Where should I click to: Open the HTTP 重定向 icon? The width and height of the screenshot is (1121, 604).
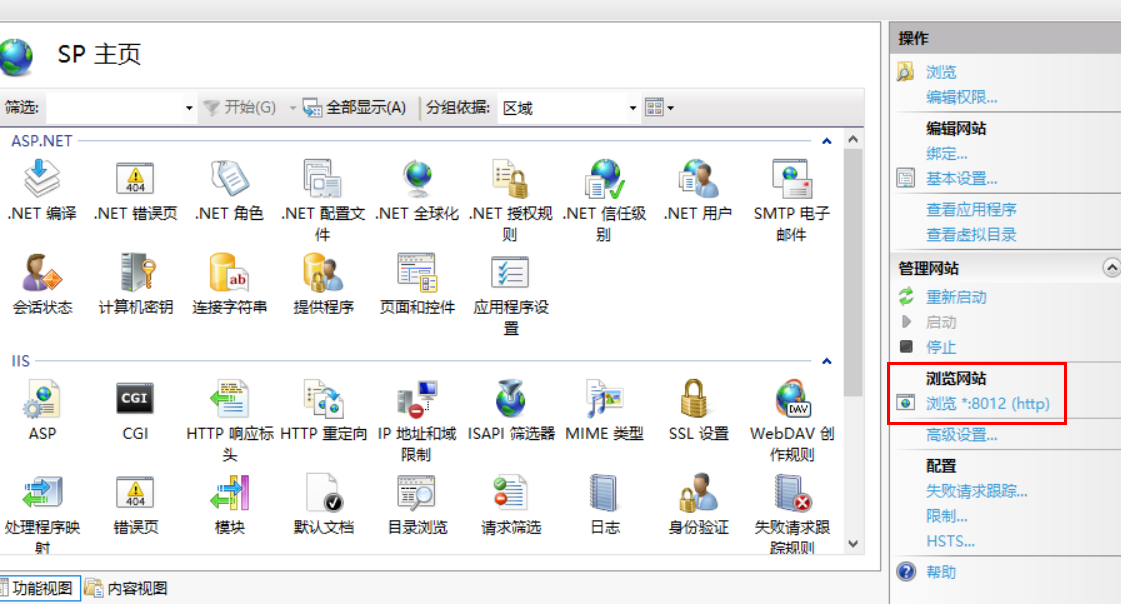click(x=323, y=399)
